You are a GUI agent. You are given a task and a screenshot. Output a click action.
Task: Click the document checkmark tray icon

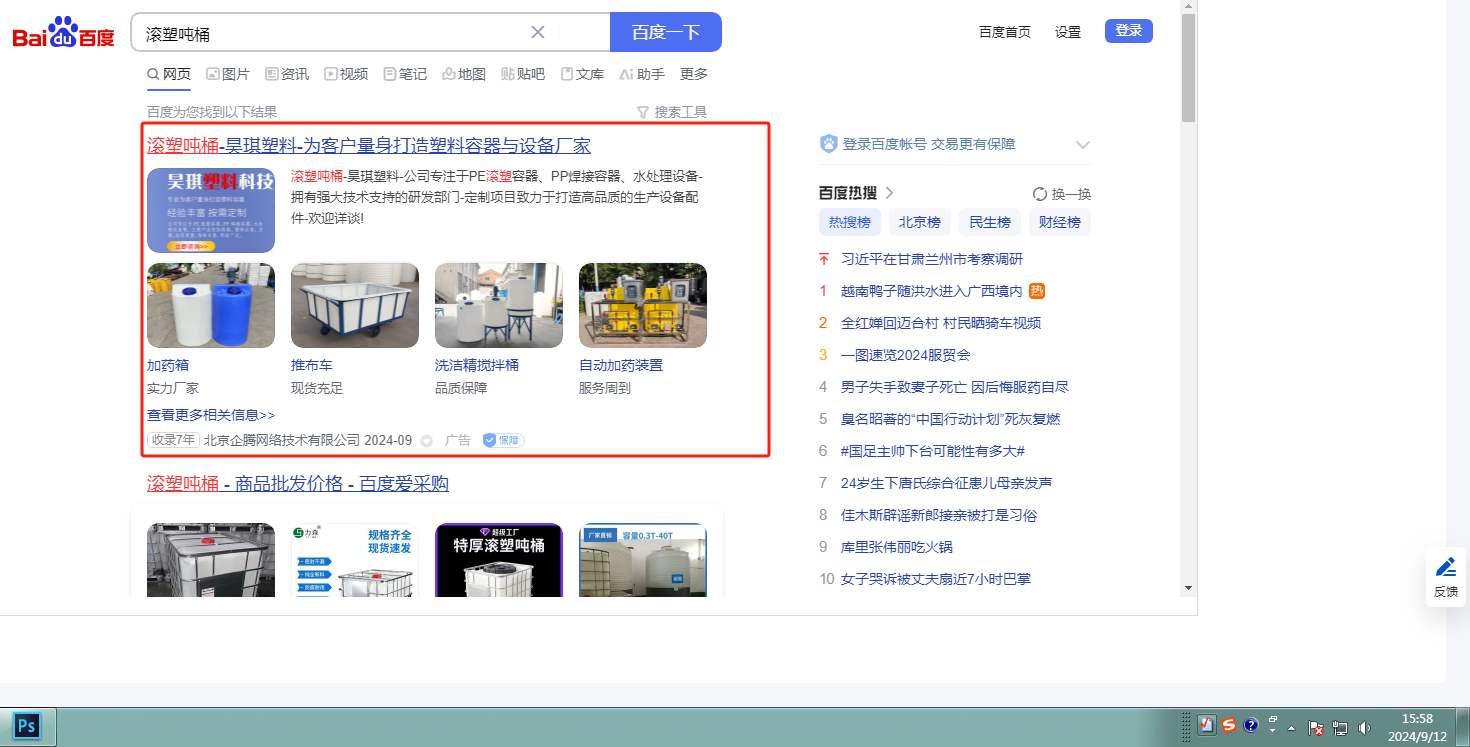1207,725
